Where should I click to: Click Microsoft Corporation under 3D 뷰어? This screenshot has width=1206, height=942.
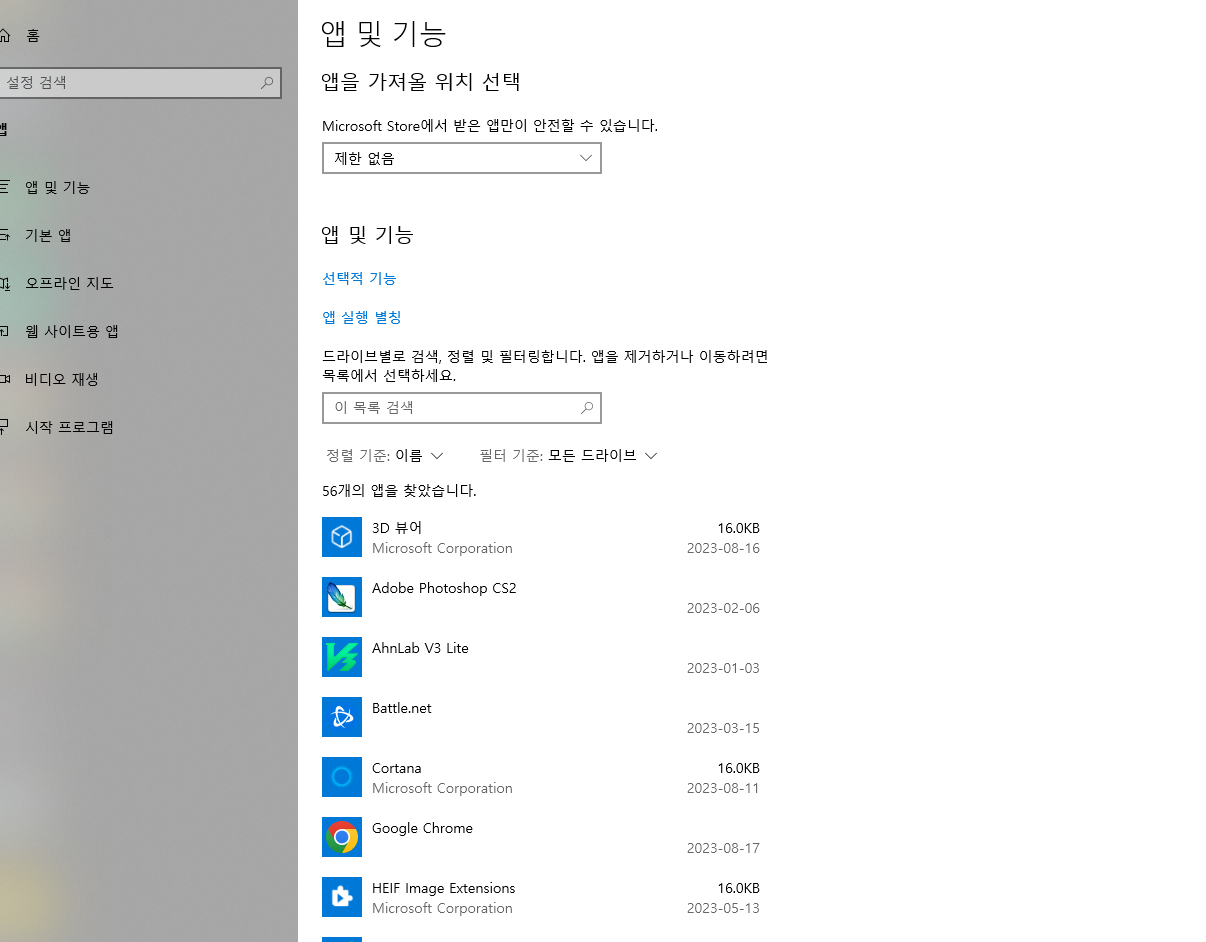[x=442, y=548]
